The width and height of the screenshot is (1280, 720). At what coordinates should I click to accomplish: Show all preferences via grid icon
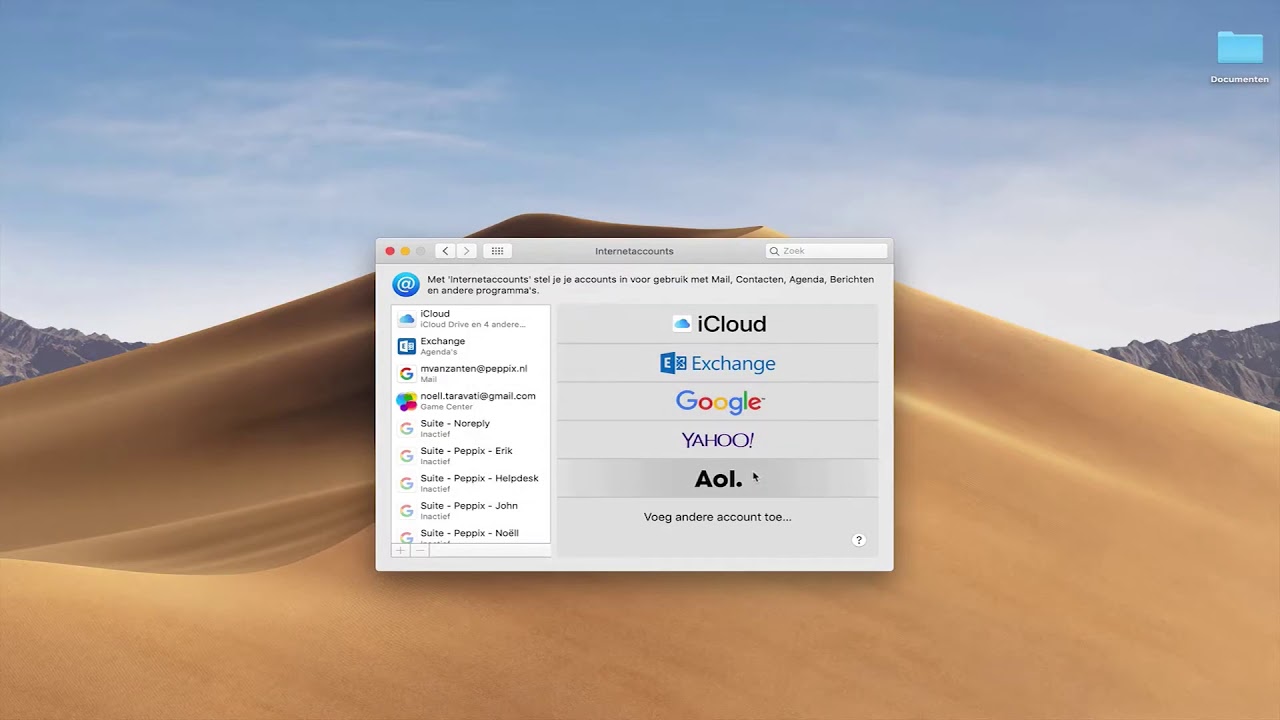497,251
